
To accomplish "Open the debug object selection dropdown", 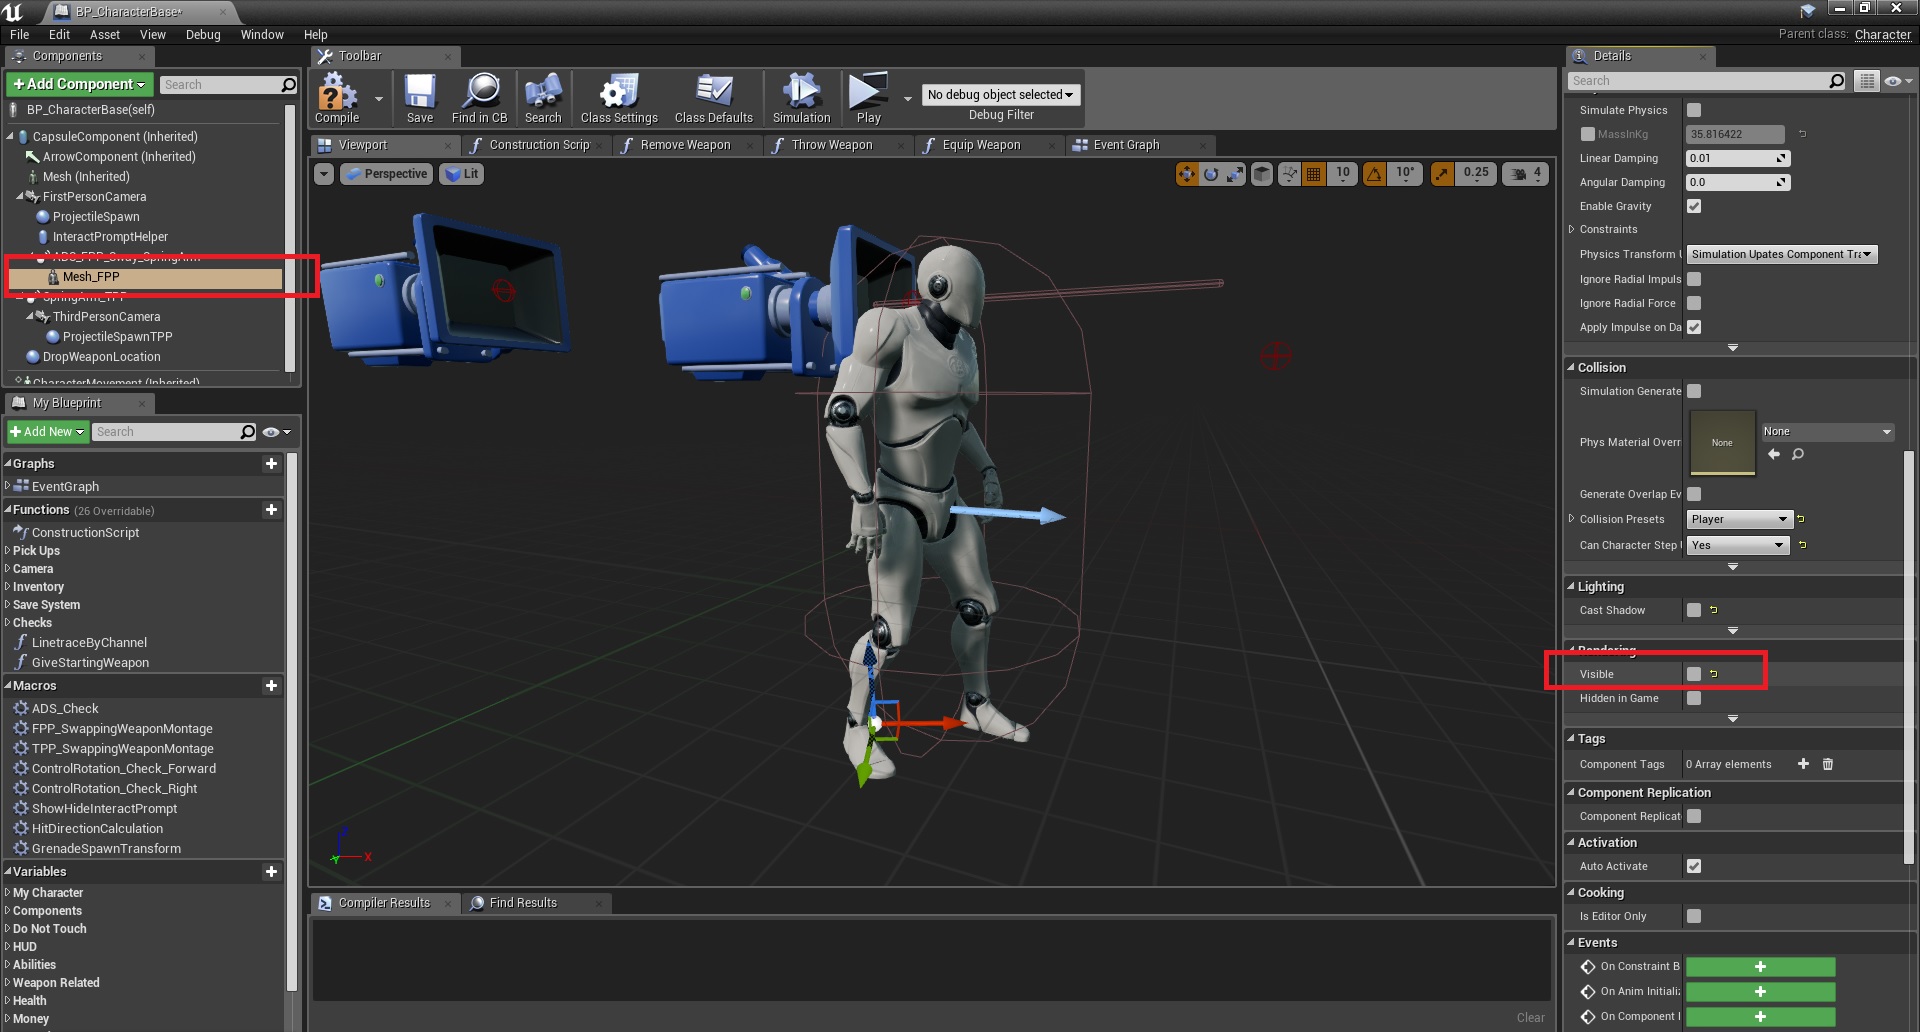I will pos(1000,95).
